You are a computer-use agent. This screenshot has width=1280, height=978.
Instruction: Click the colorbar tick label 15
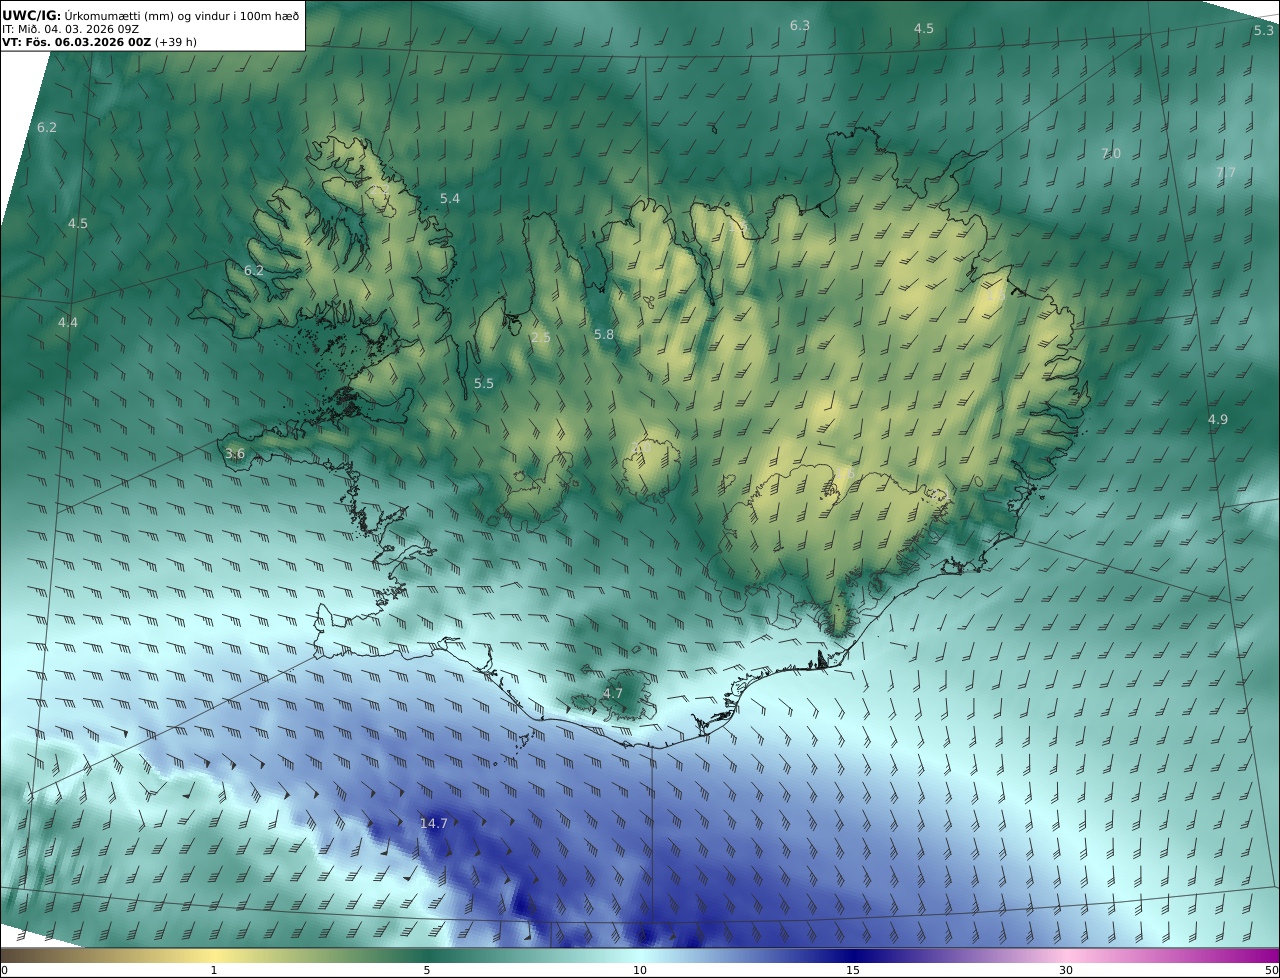853,970
